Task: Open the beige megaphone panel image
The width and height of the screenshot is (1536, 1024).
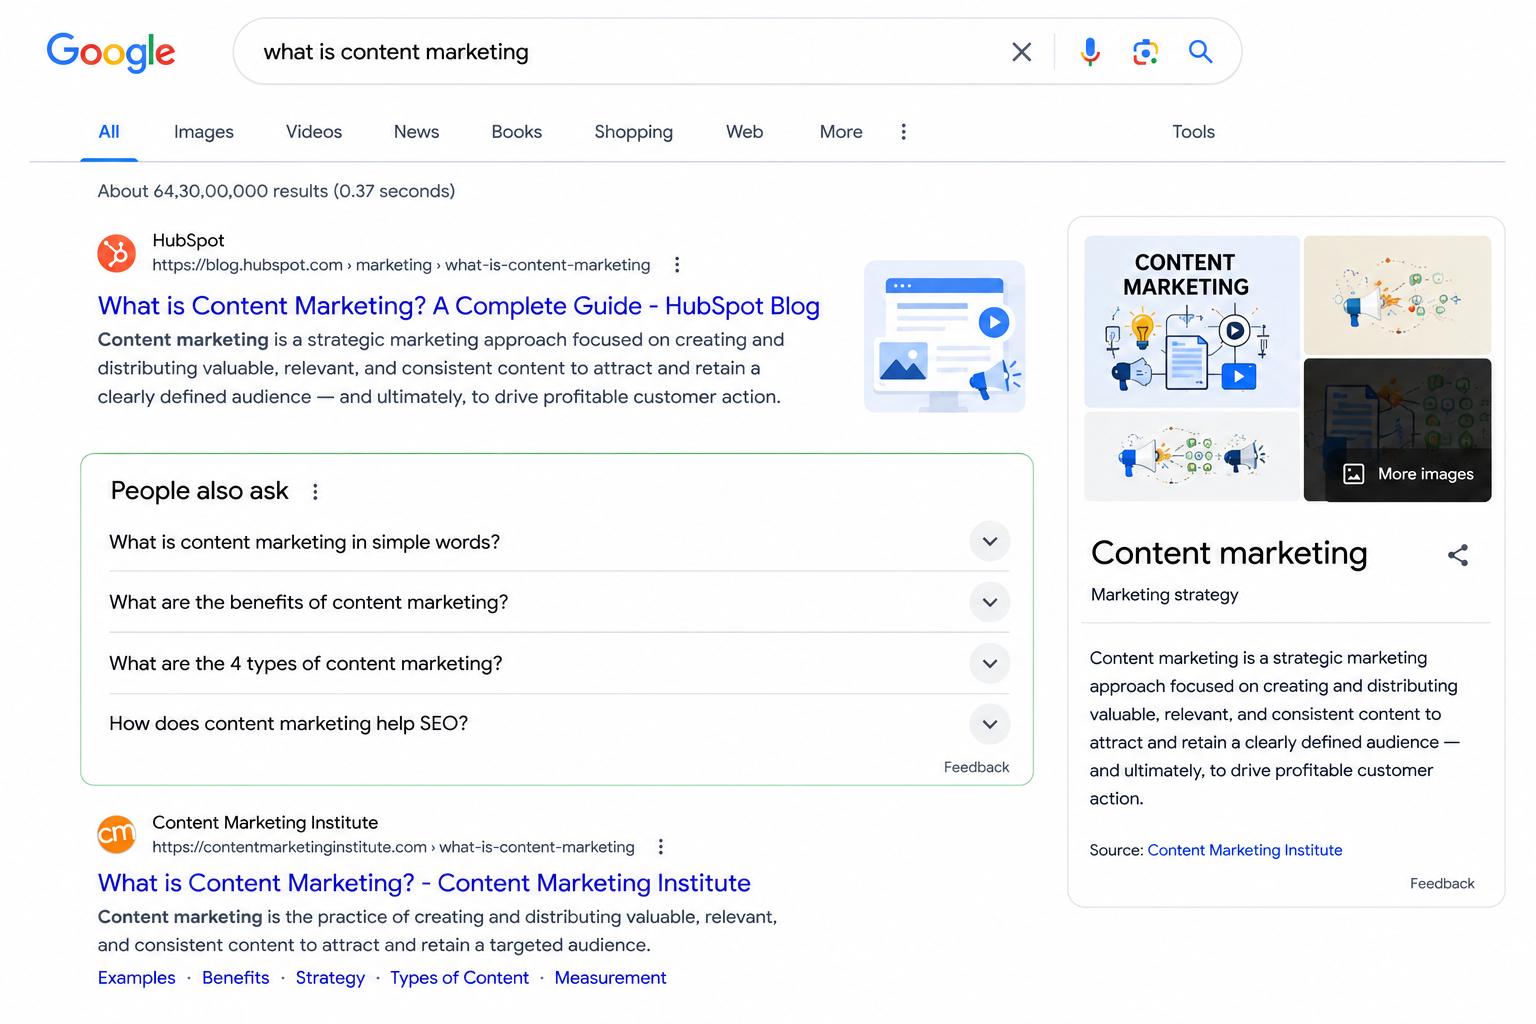Action: click(1397, 295)
